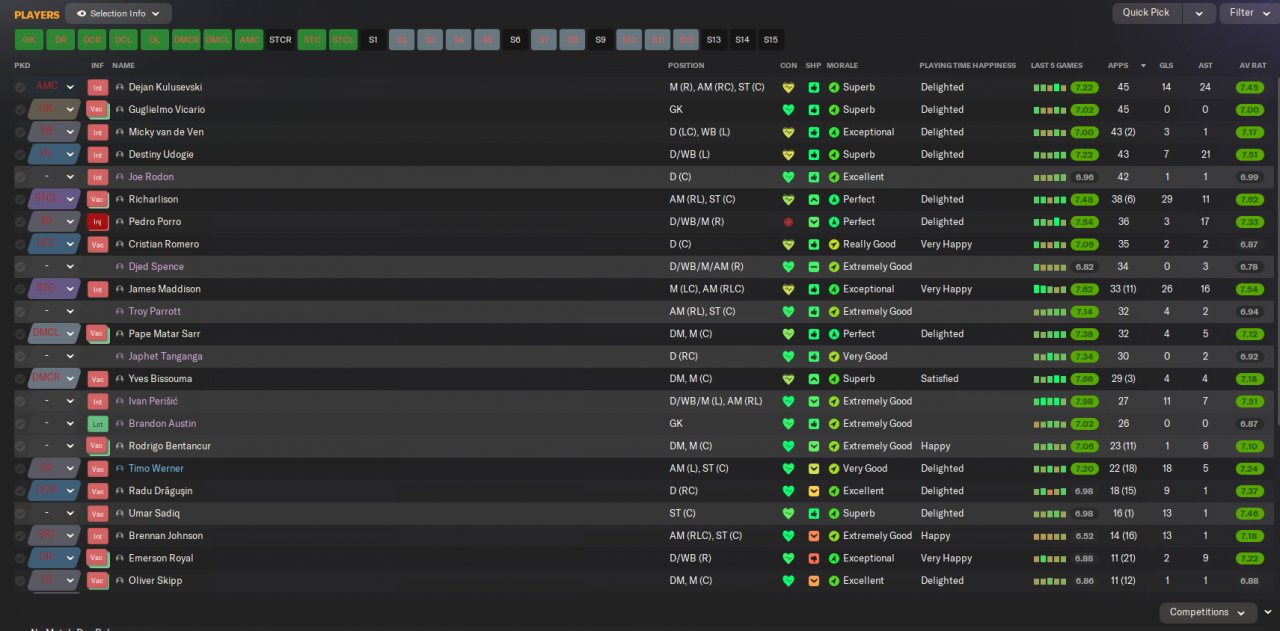Toggle the pick checkbox for Dejan Kulusevski
Screen dimensions: 1280x631
click(20, 87)
